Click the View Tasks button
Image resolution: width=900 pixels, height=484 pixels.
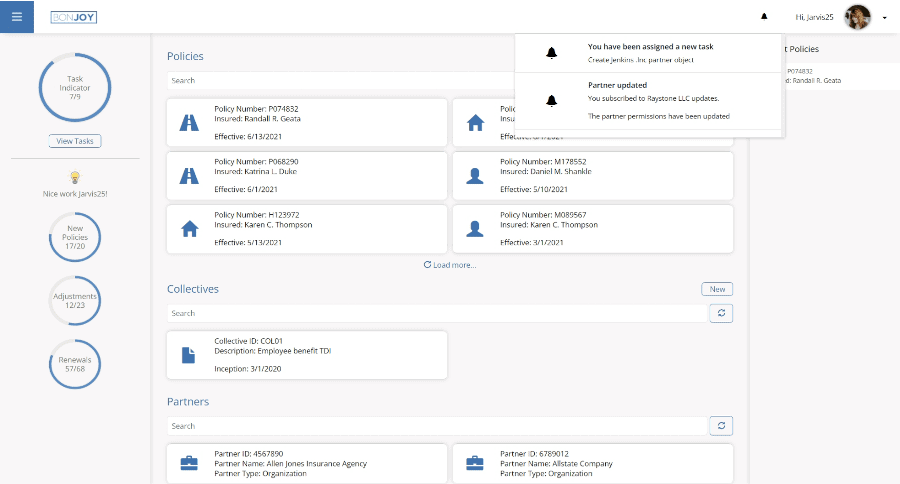pos(75,141)
